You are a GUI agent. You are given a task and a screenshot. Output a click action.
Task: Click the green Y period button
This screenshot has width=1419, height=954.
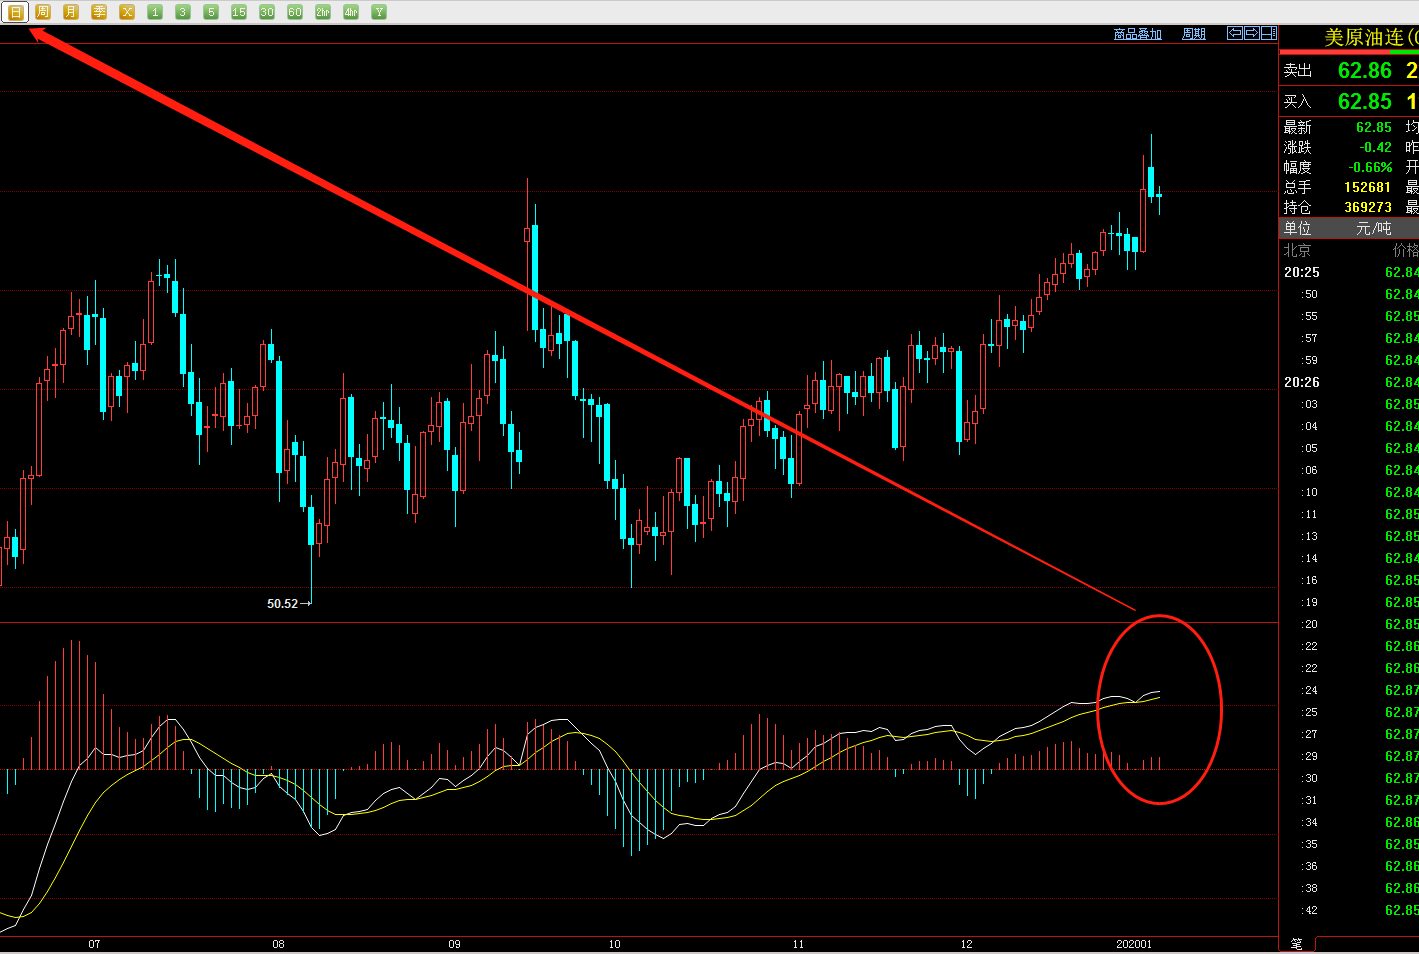click(x=379, y=12)
